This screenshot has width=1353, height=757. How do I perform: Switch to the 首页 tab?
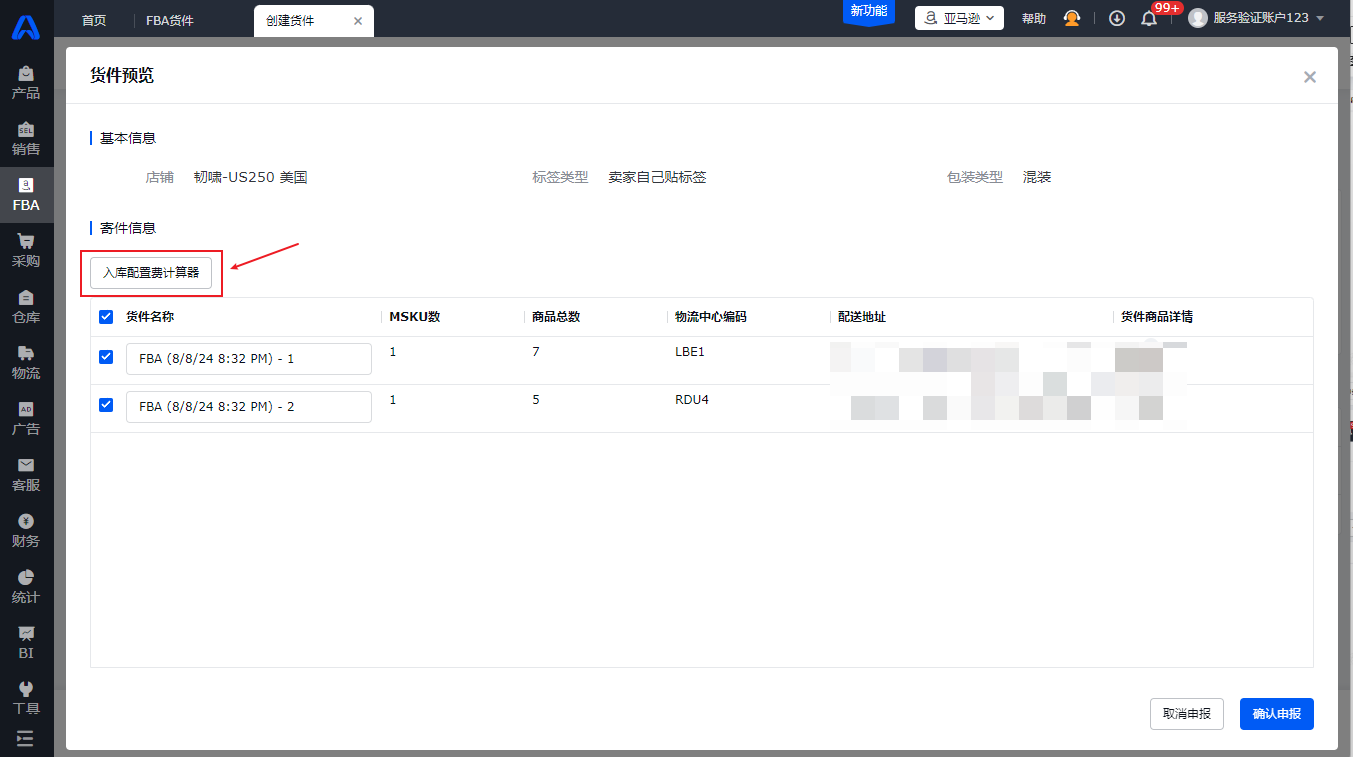(94, 20)
